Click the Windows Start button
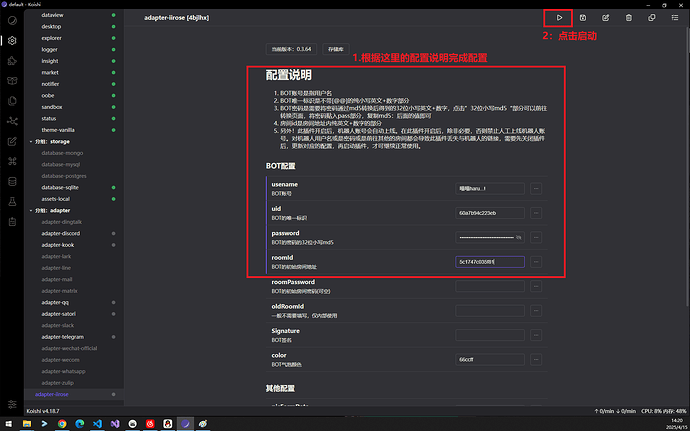Viewport: 690px width, 431px height. coord(9,424)
